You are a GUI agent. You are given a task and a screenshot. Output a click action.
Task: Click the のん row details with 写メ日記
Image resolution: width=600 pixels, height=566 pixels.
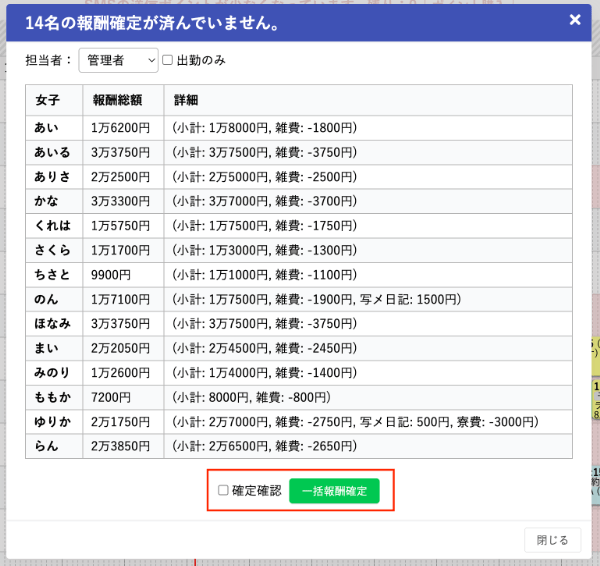tap(315, 299)
